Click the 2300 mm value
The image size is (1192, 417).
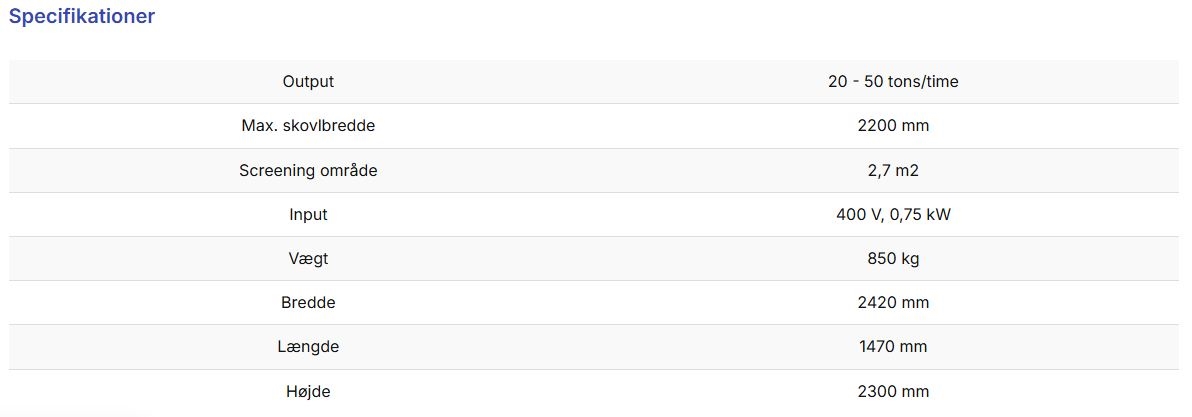(893, 391)
